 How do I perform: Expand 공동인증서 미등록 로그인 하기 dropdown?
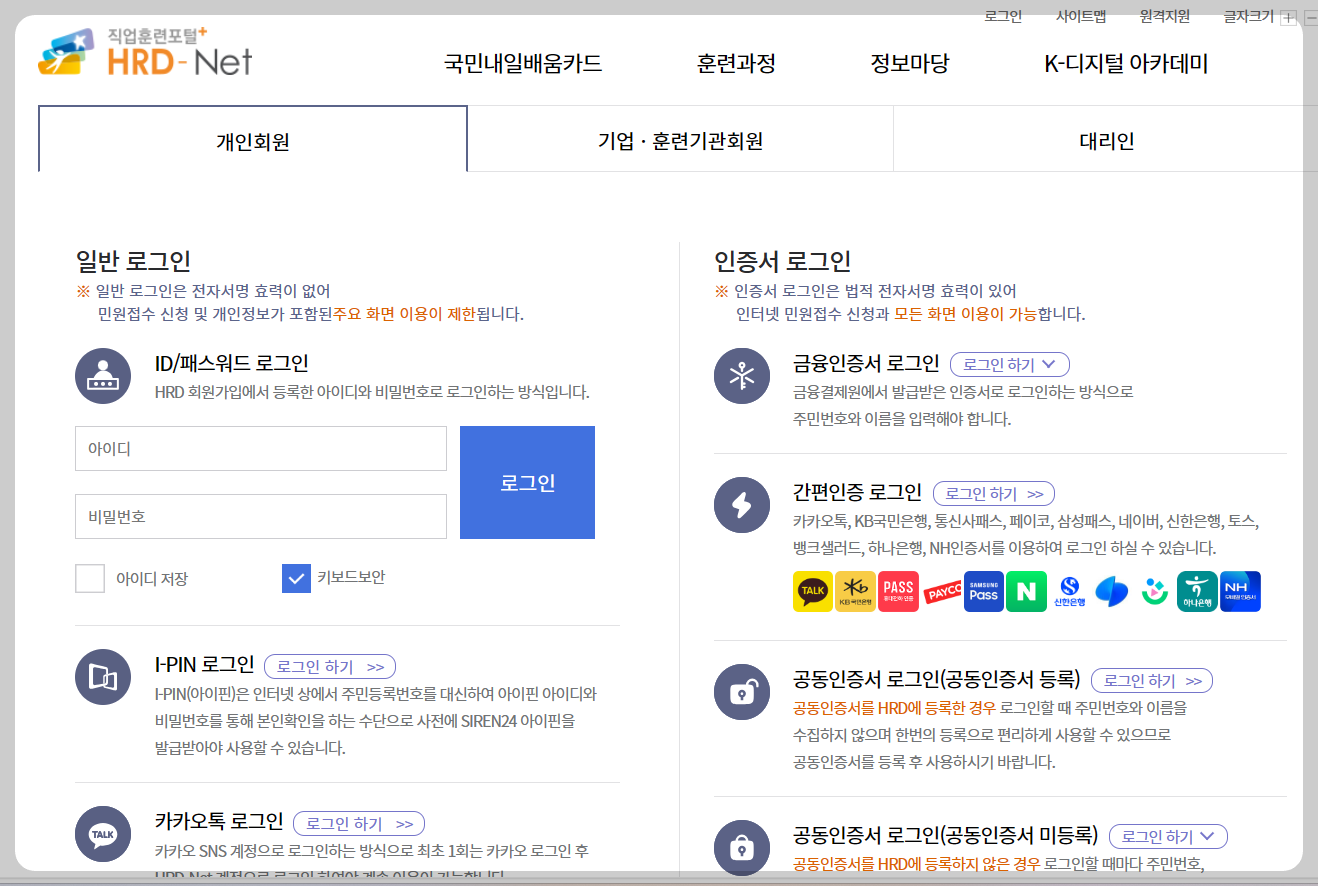(1168, 836)
